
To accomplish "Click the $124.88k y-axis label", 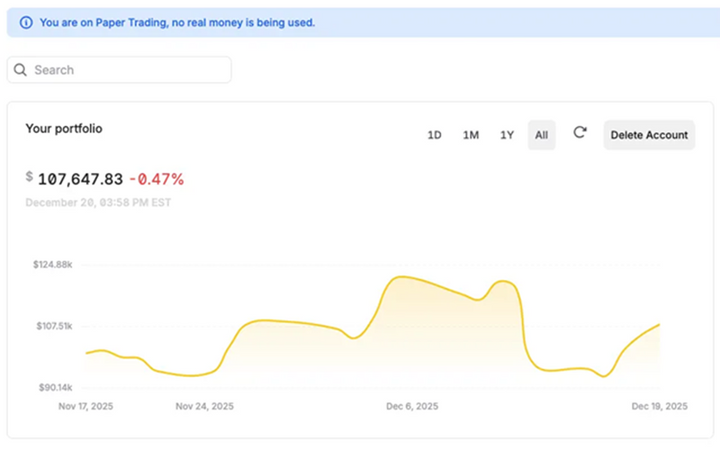I will click(53, 265).
